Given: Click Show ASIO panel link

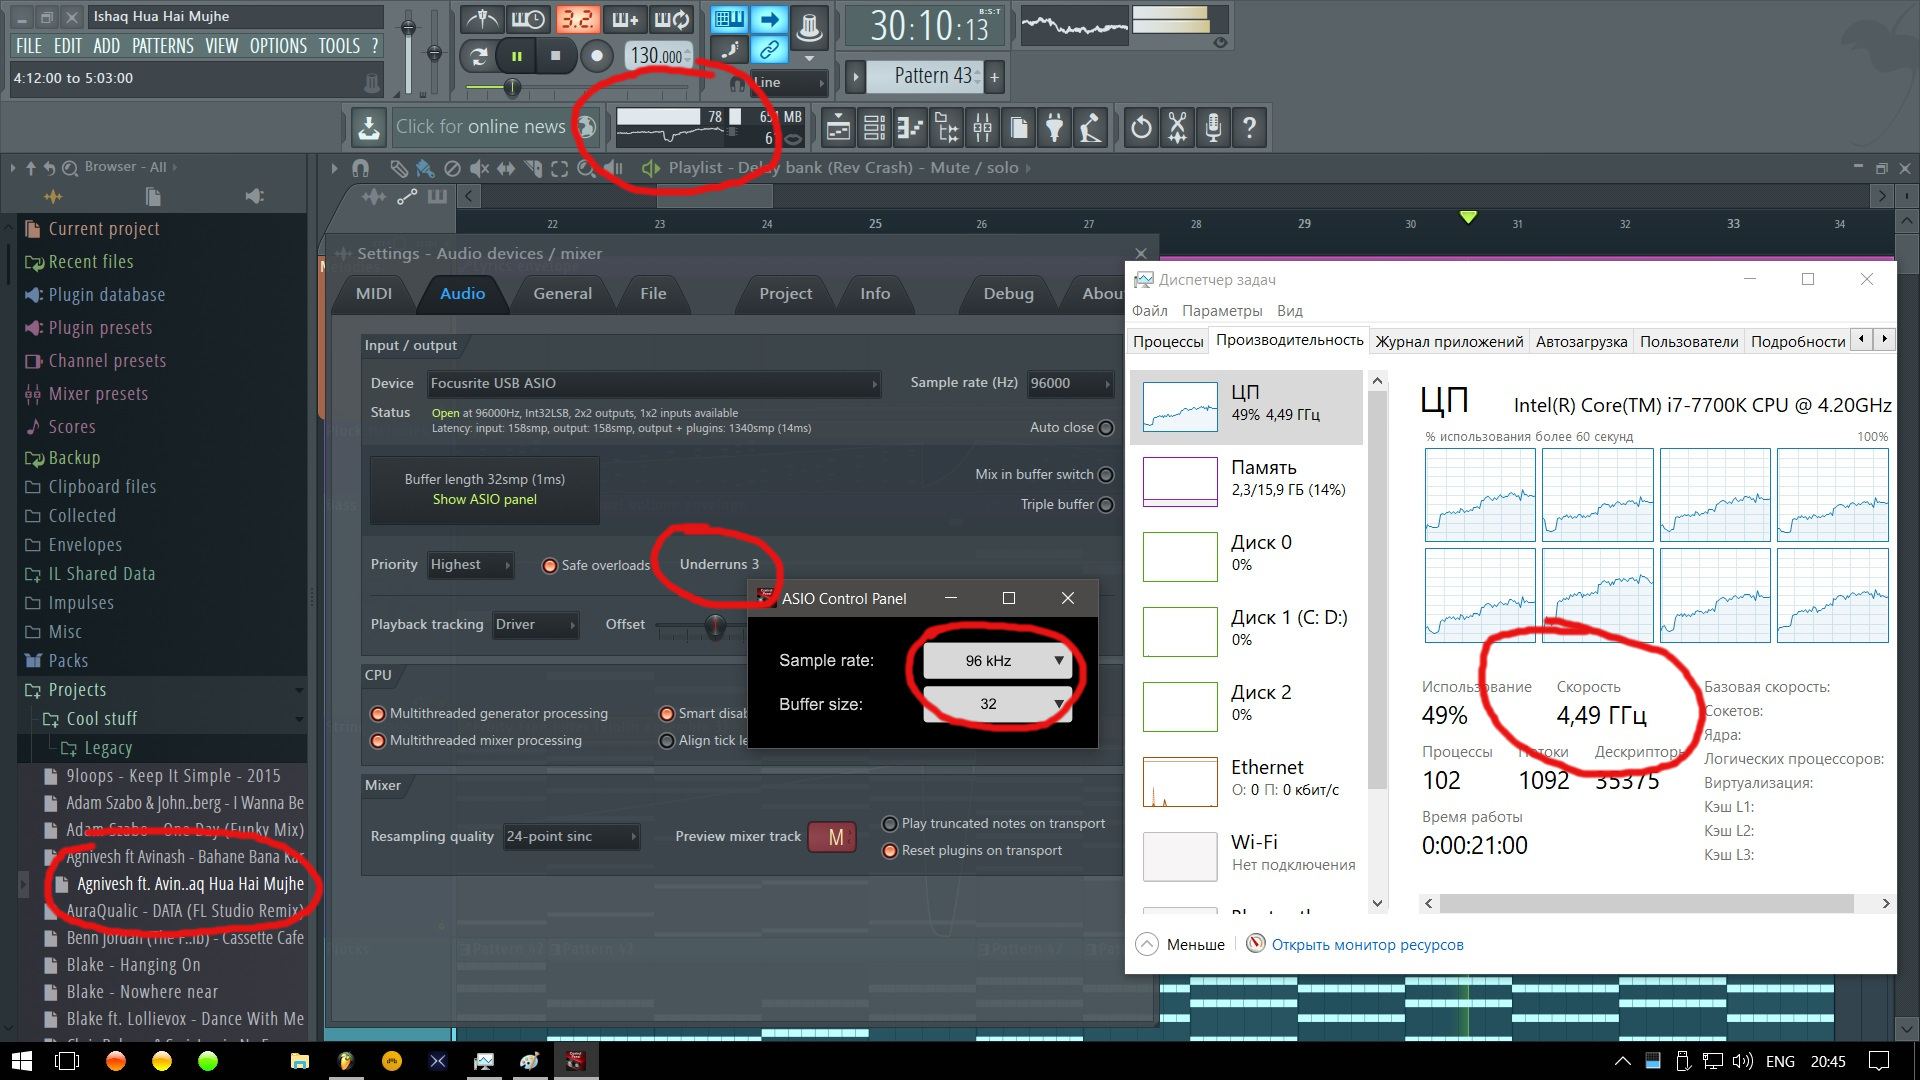Looking at the screenshot, I should (x=484, y=500).
